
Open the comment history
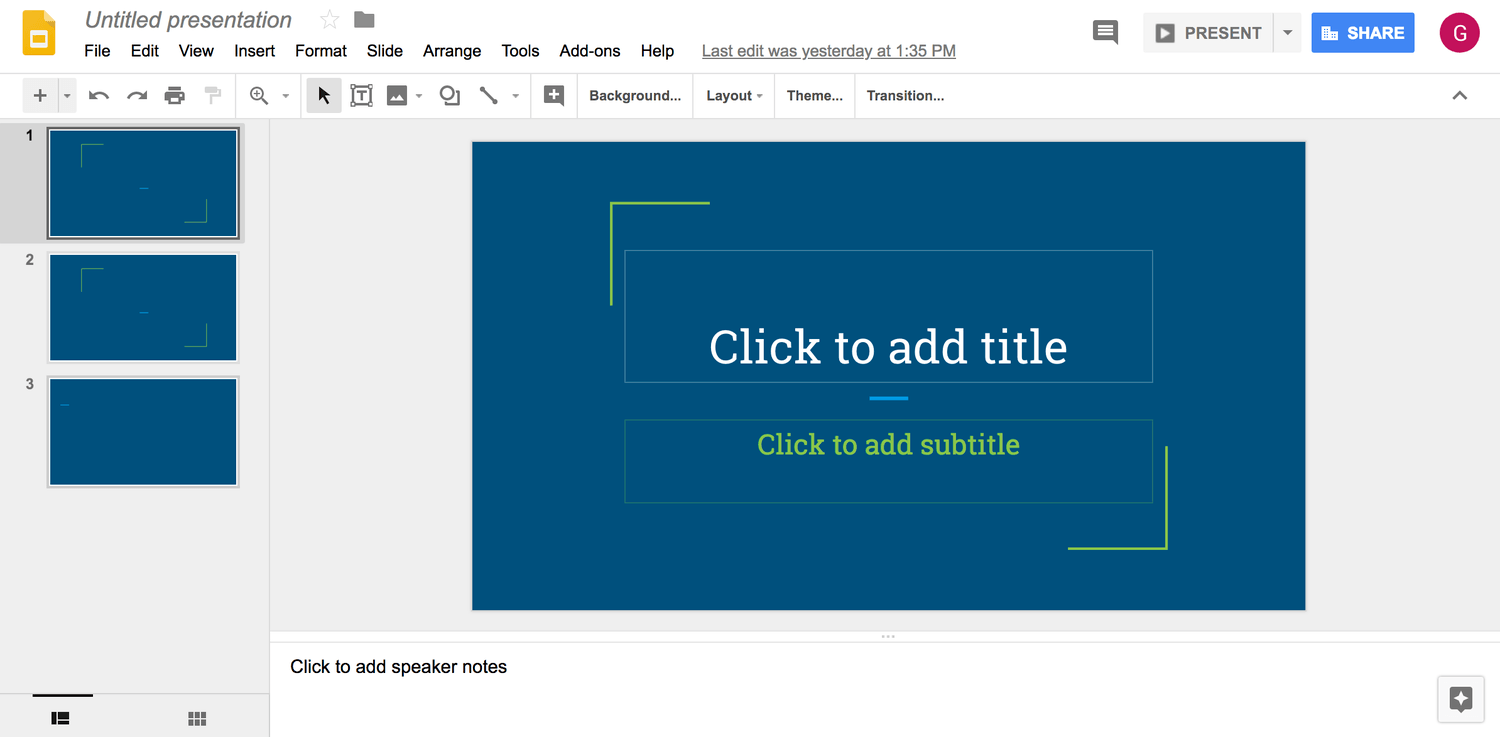[x=1105, y=32]
